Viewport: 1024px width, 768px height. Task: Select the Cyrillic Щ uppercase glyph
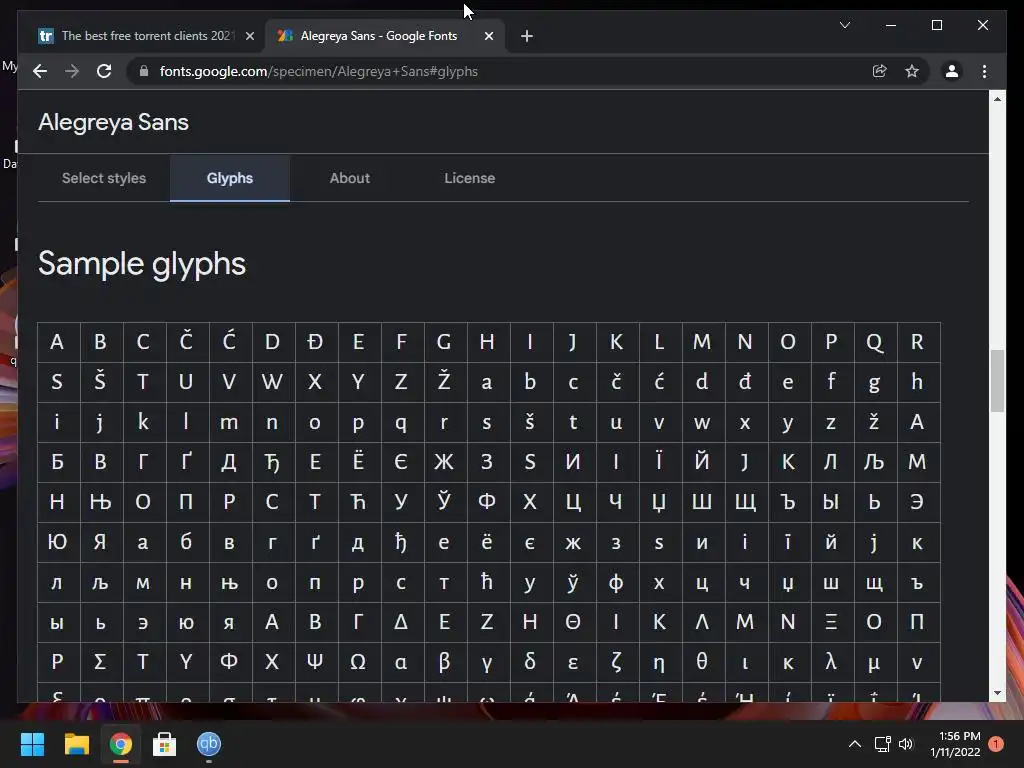click(744, 502)
